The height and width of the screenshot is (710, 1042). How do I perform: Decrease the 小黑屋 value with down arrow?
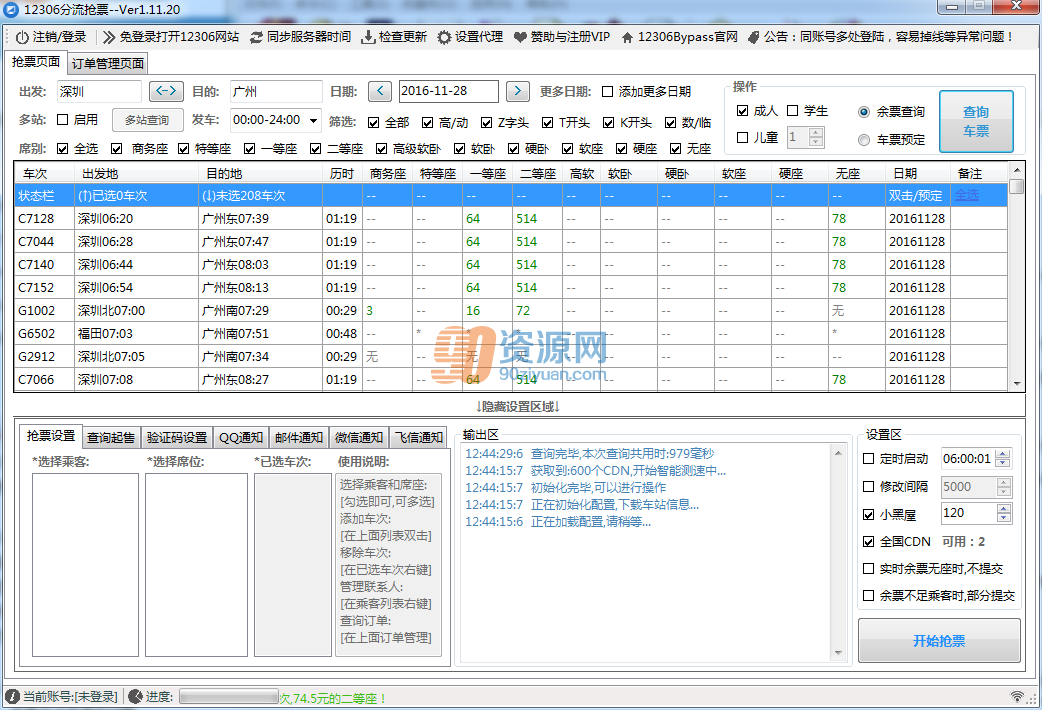1003,518
